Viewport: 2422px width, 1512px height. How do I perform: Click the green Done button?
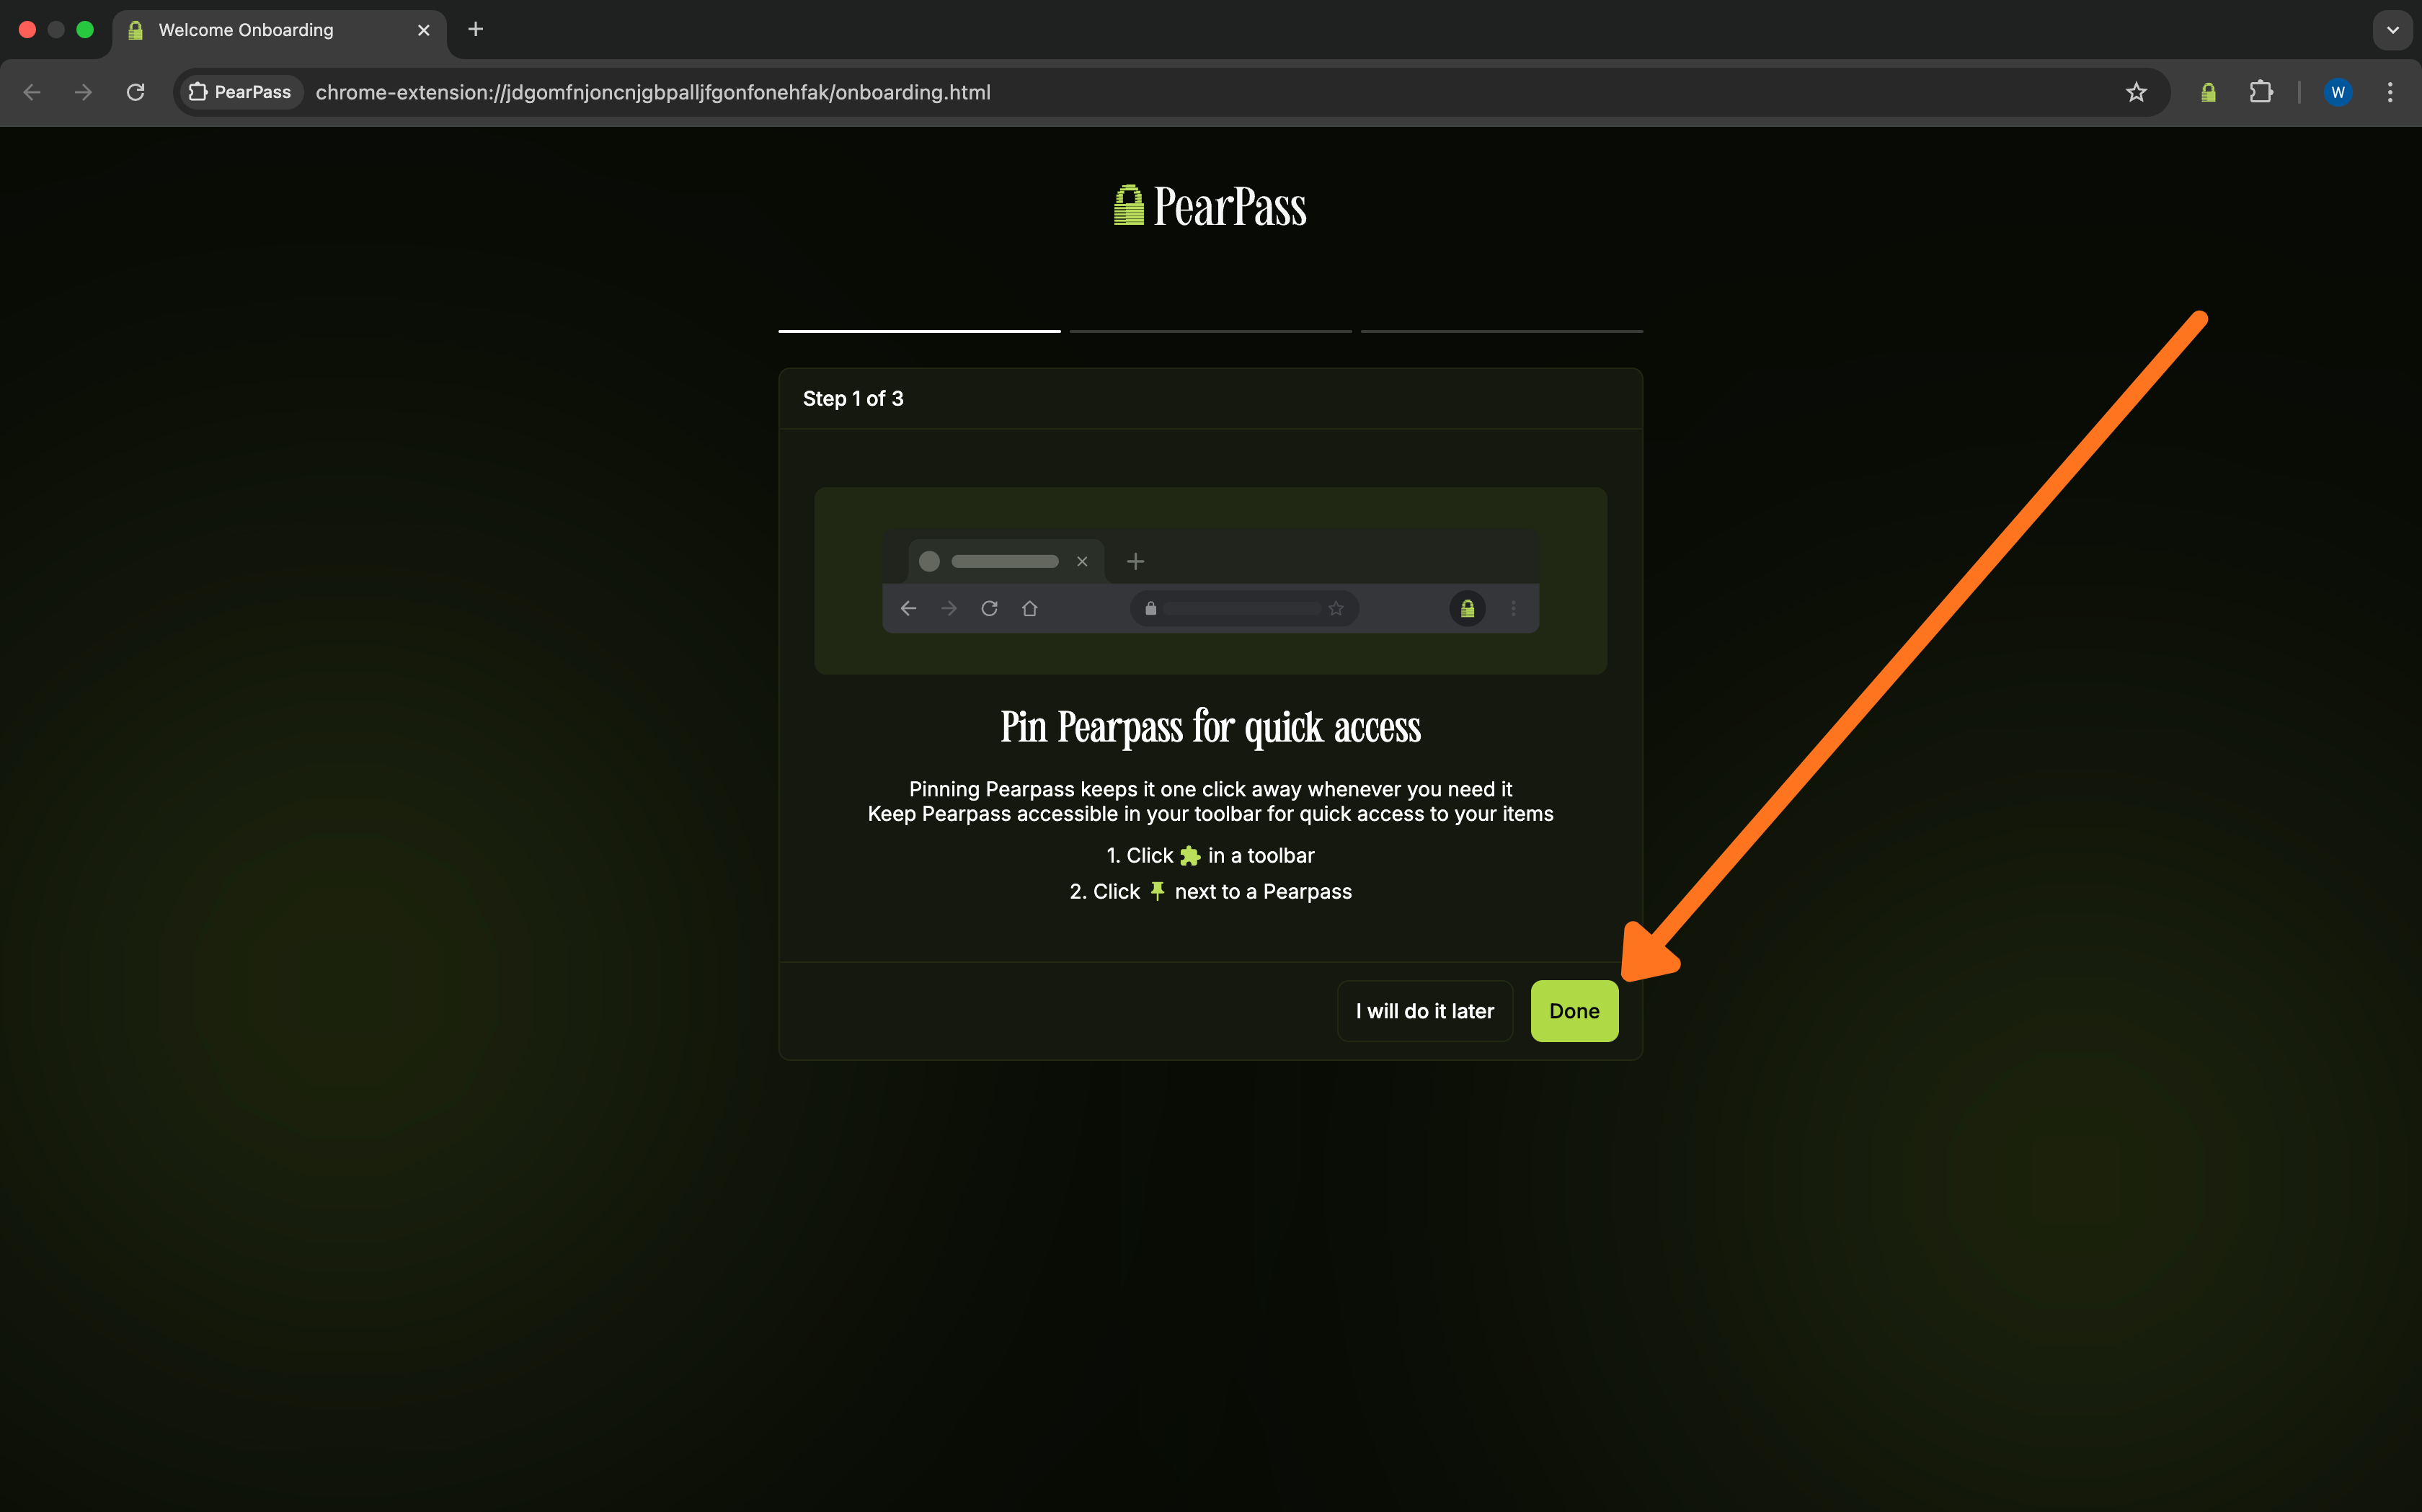(x=1574, y=1011)
